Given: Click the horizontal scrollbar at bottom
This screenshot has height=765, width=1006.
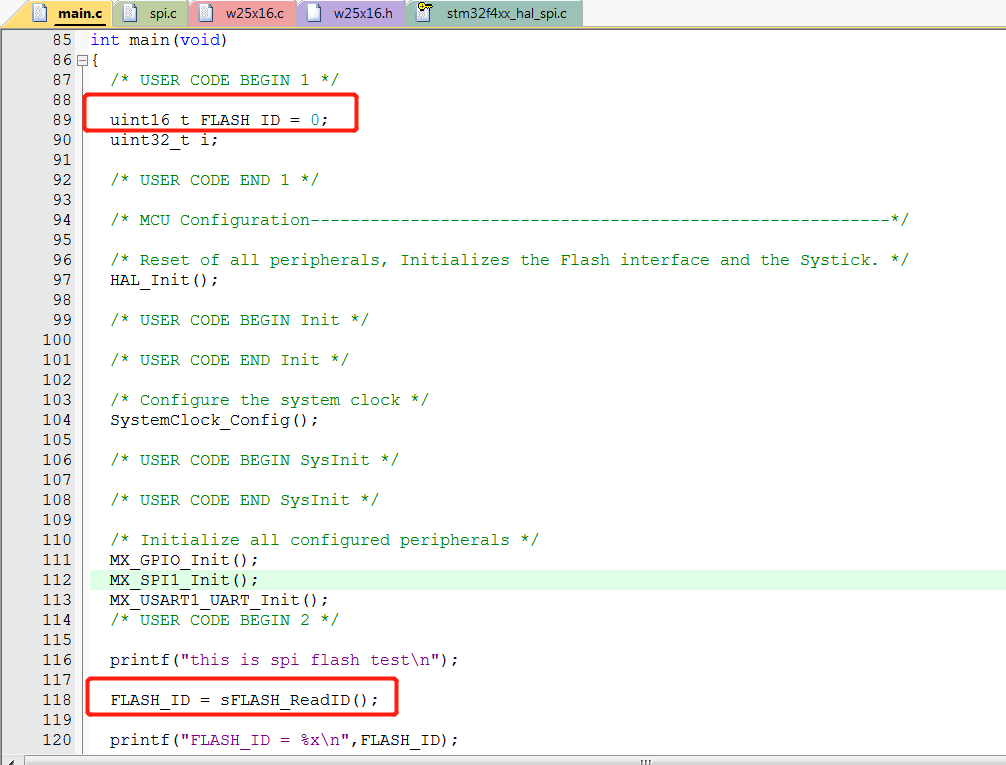Looking at the screenshot, I should [513, 761].
